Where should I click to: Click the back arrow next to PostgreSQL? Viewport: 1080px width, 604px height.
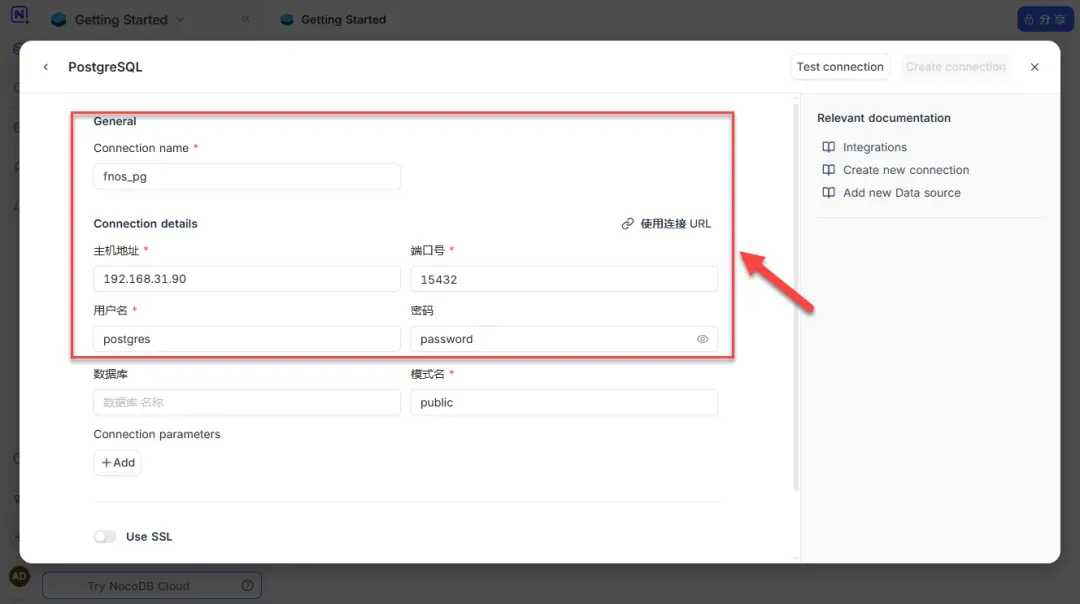point(45,67)
